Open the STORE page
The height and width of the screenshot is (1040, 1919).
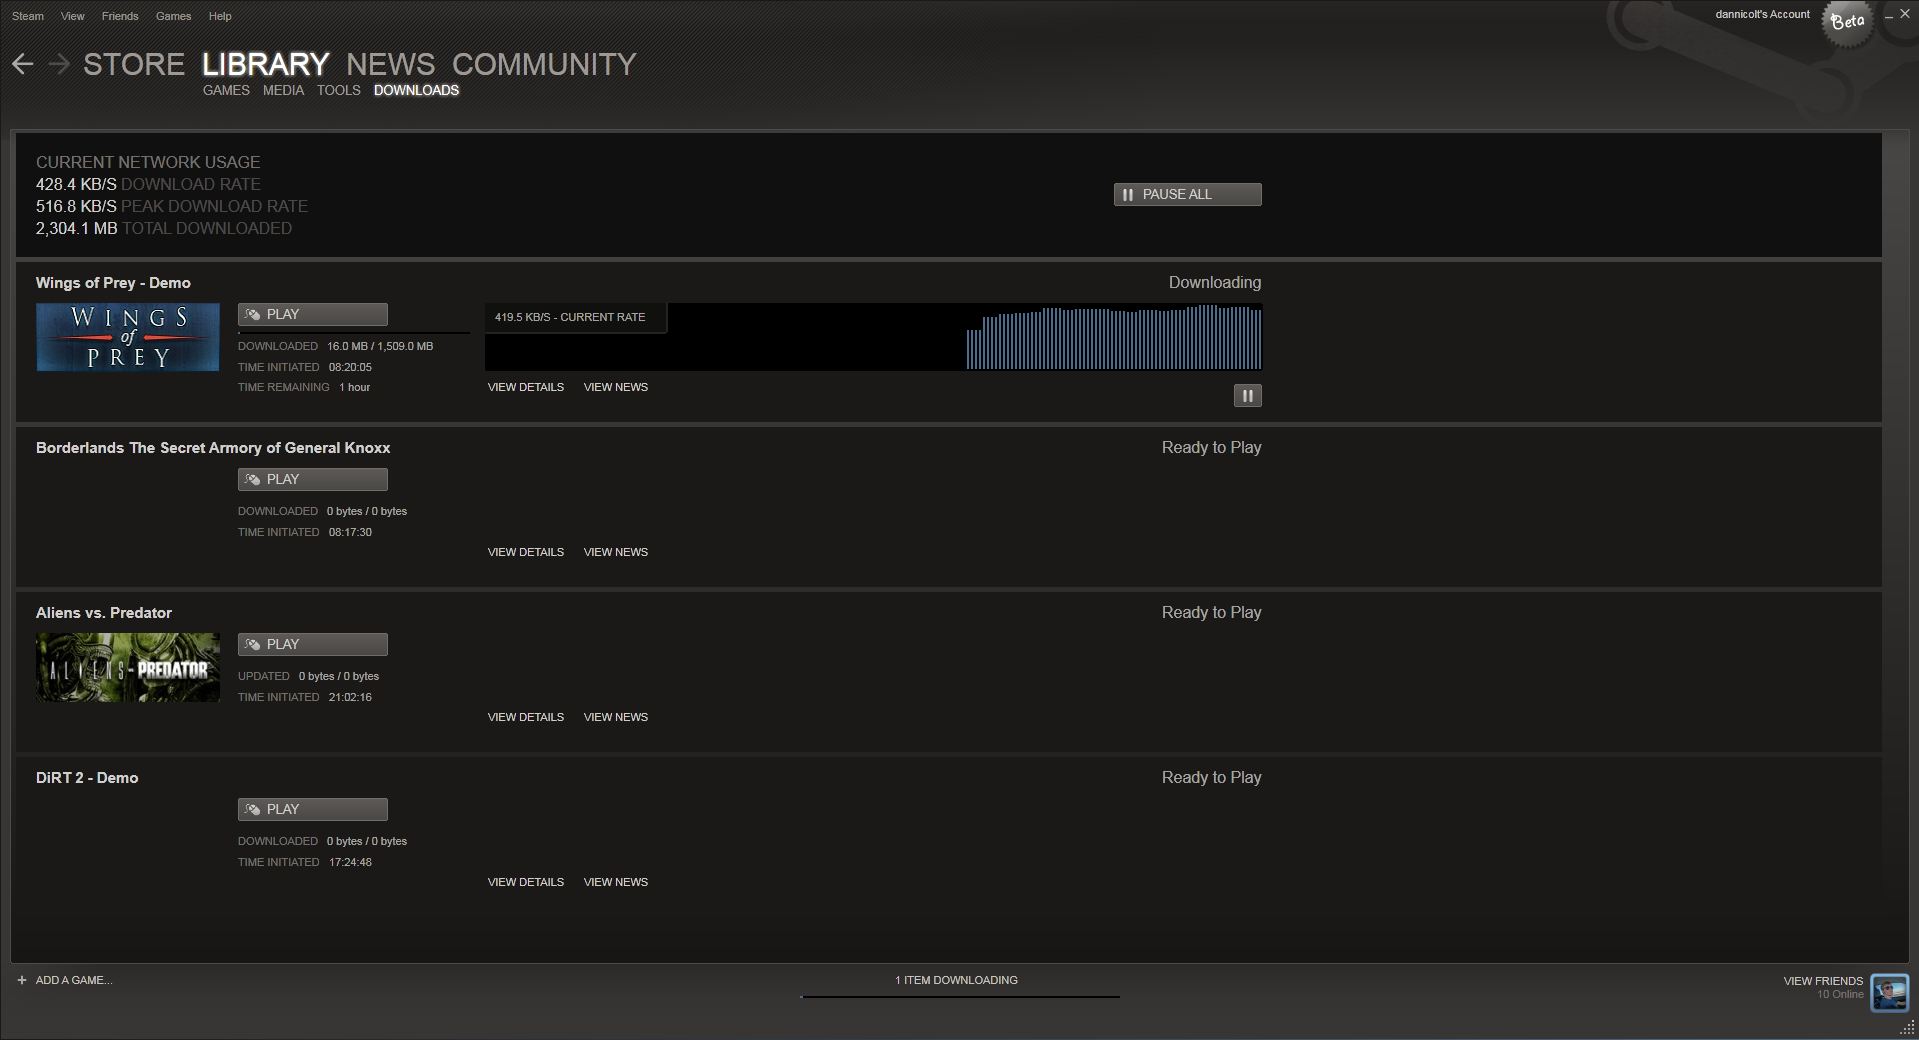pyautogui.click(x=134, y=63)
